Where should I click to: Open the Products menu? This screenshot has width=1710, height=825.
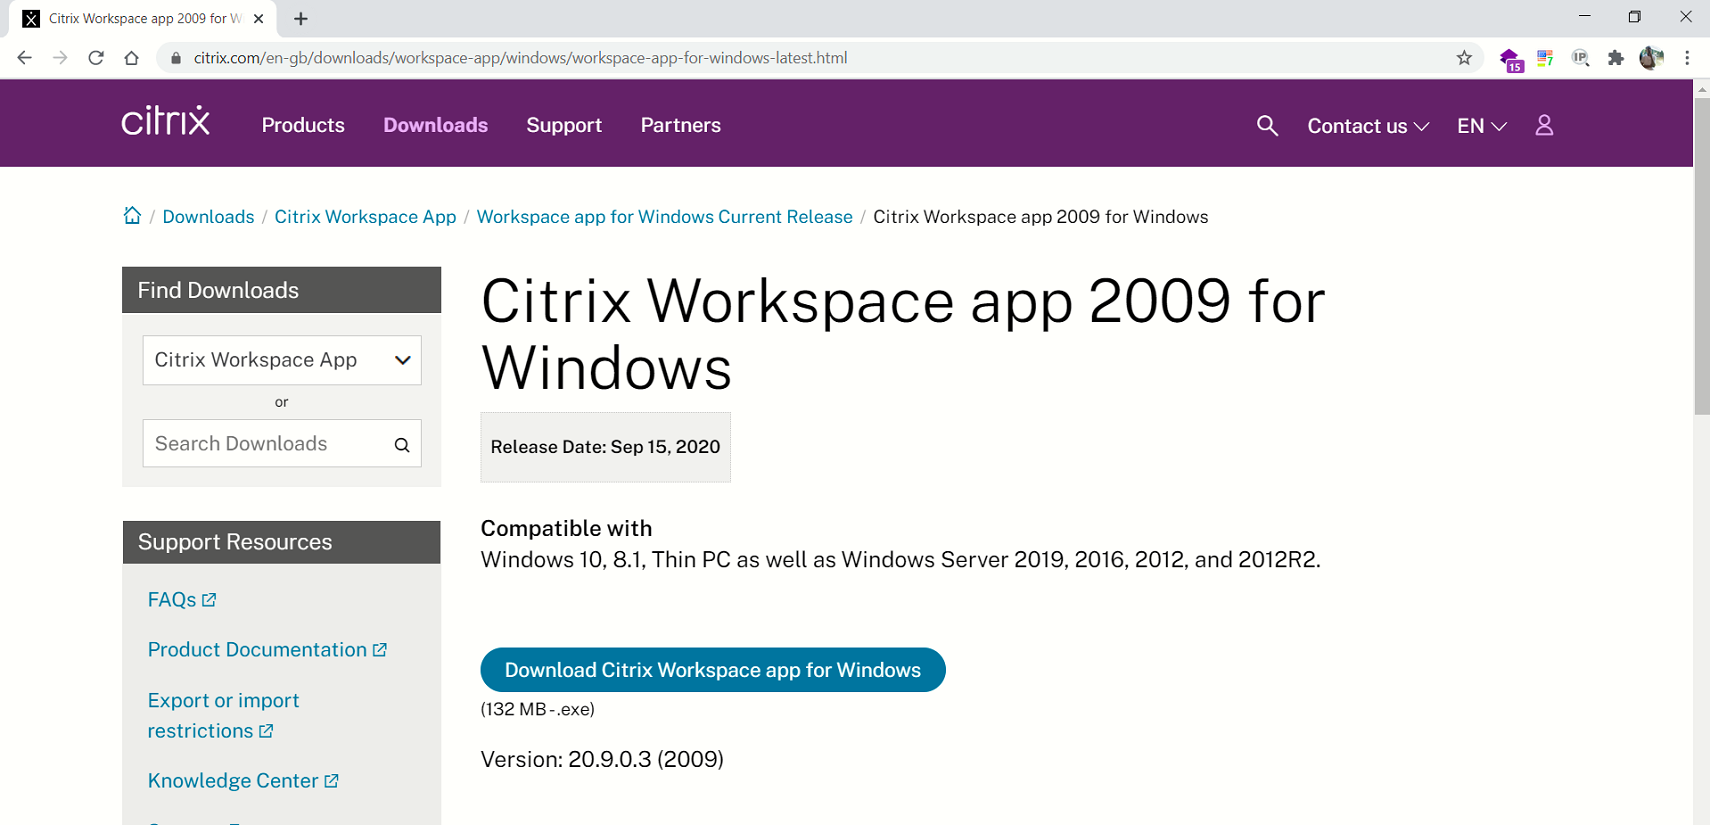[303, 125]
